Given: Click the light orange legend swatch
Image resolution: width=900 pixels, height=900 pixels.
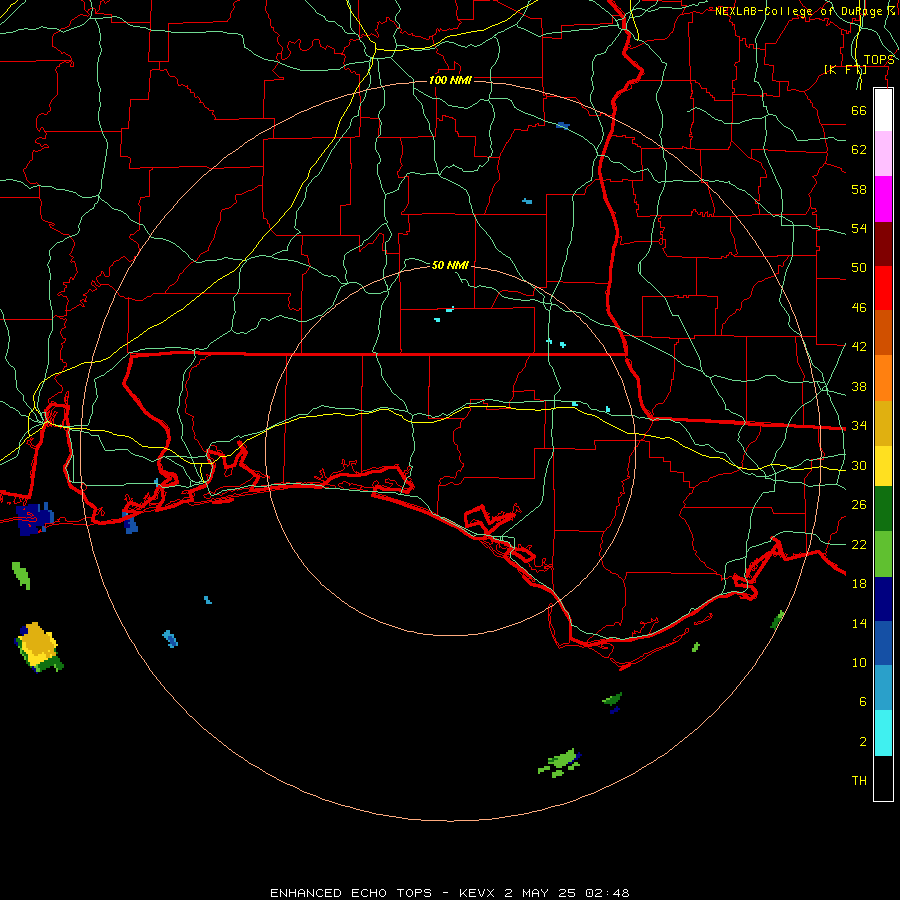Looking at the screenshot, I should click(x=883, y=378).
